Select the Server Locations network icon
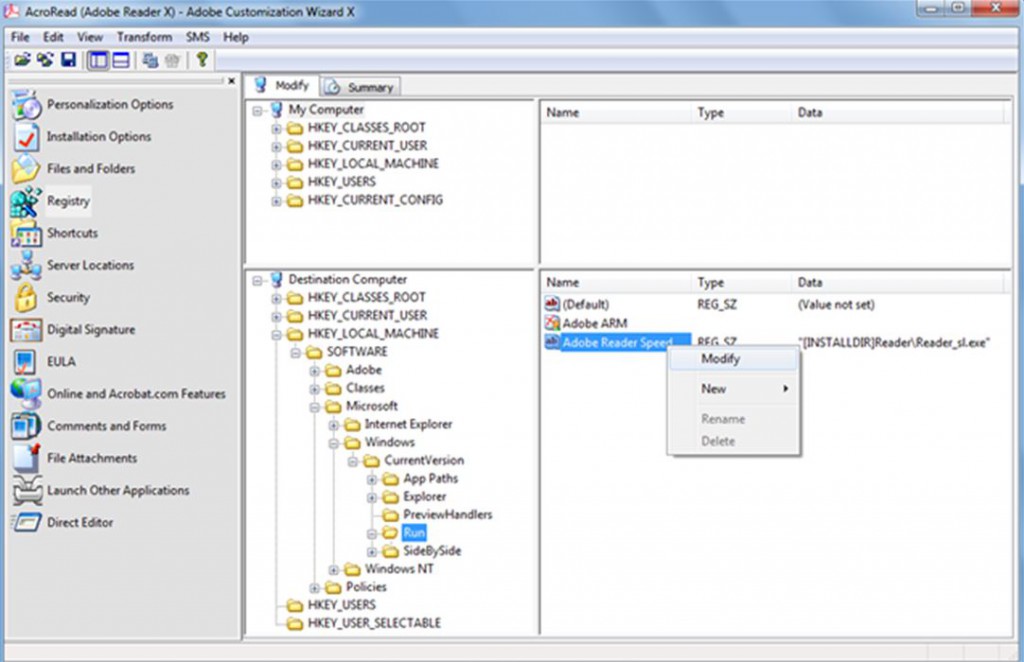This screenshot has height=662, width=1024. point(26,265)
